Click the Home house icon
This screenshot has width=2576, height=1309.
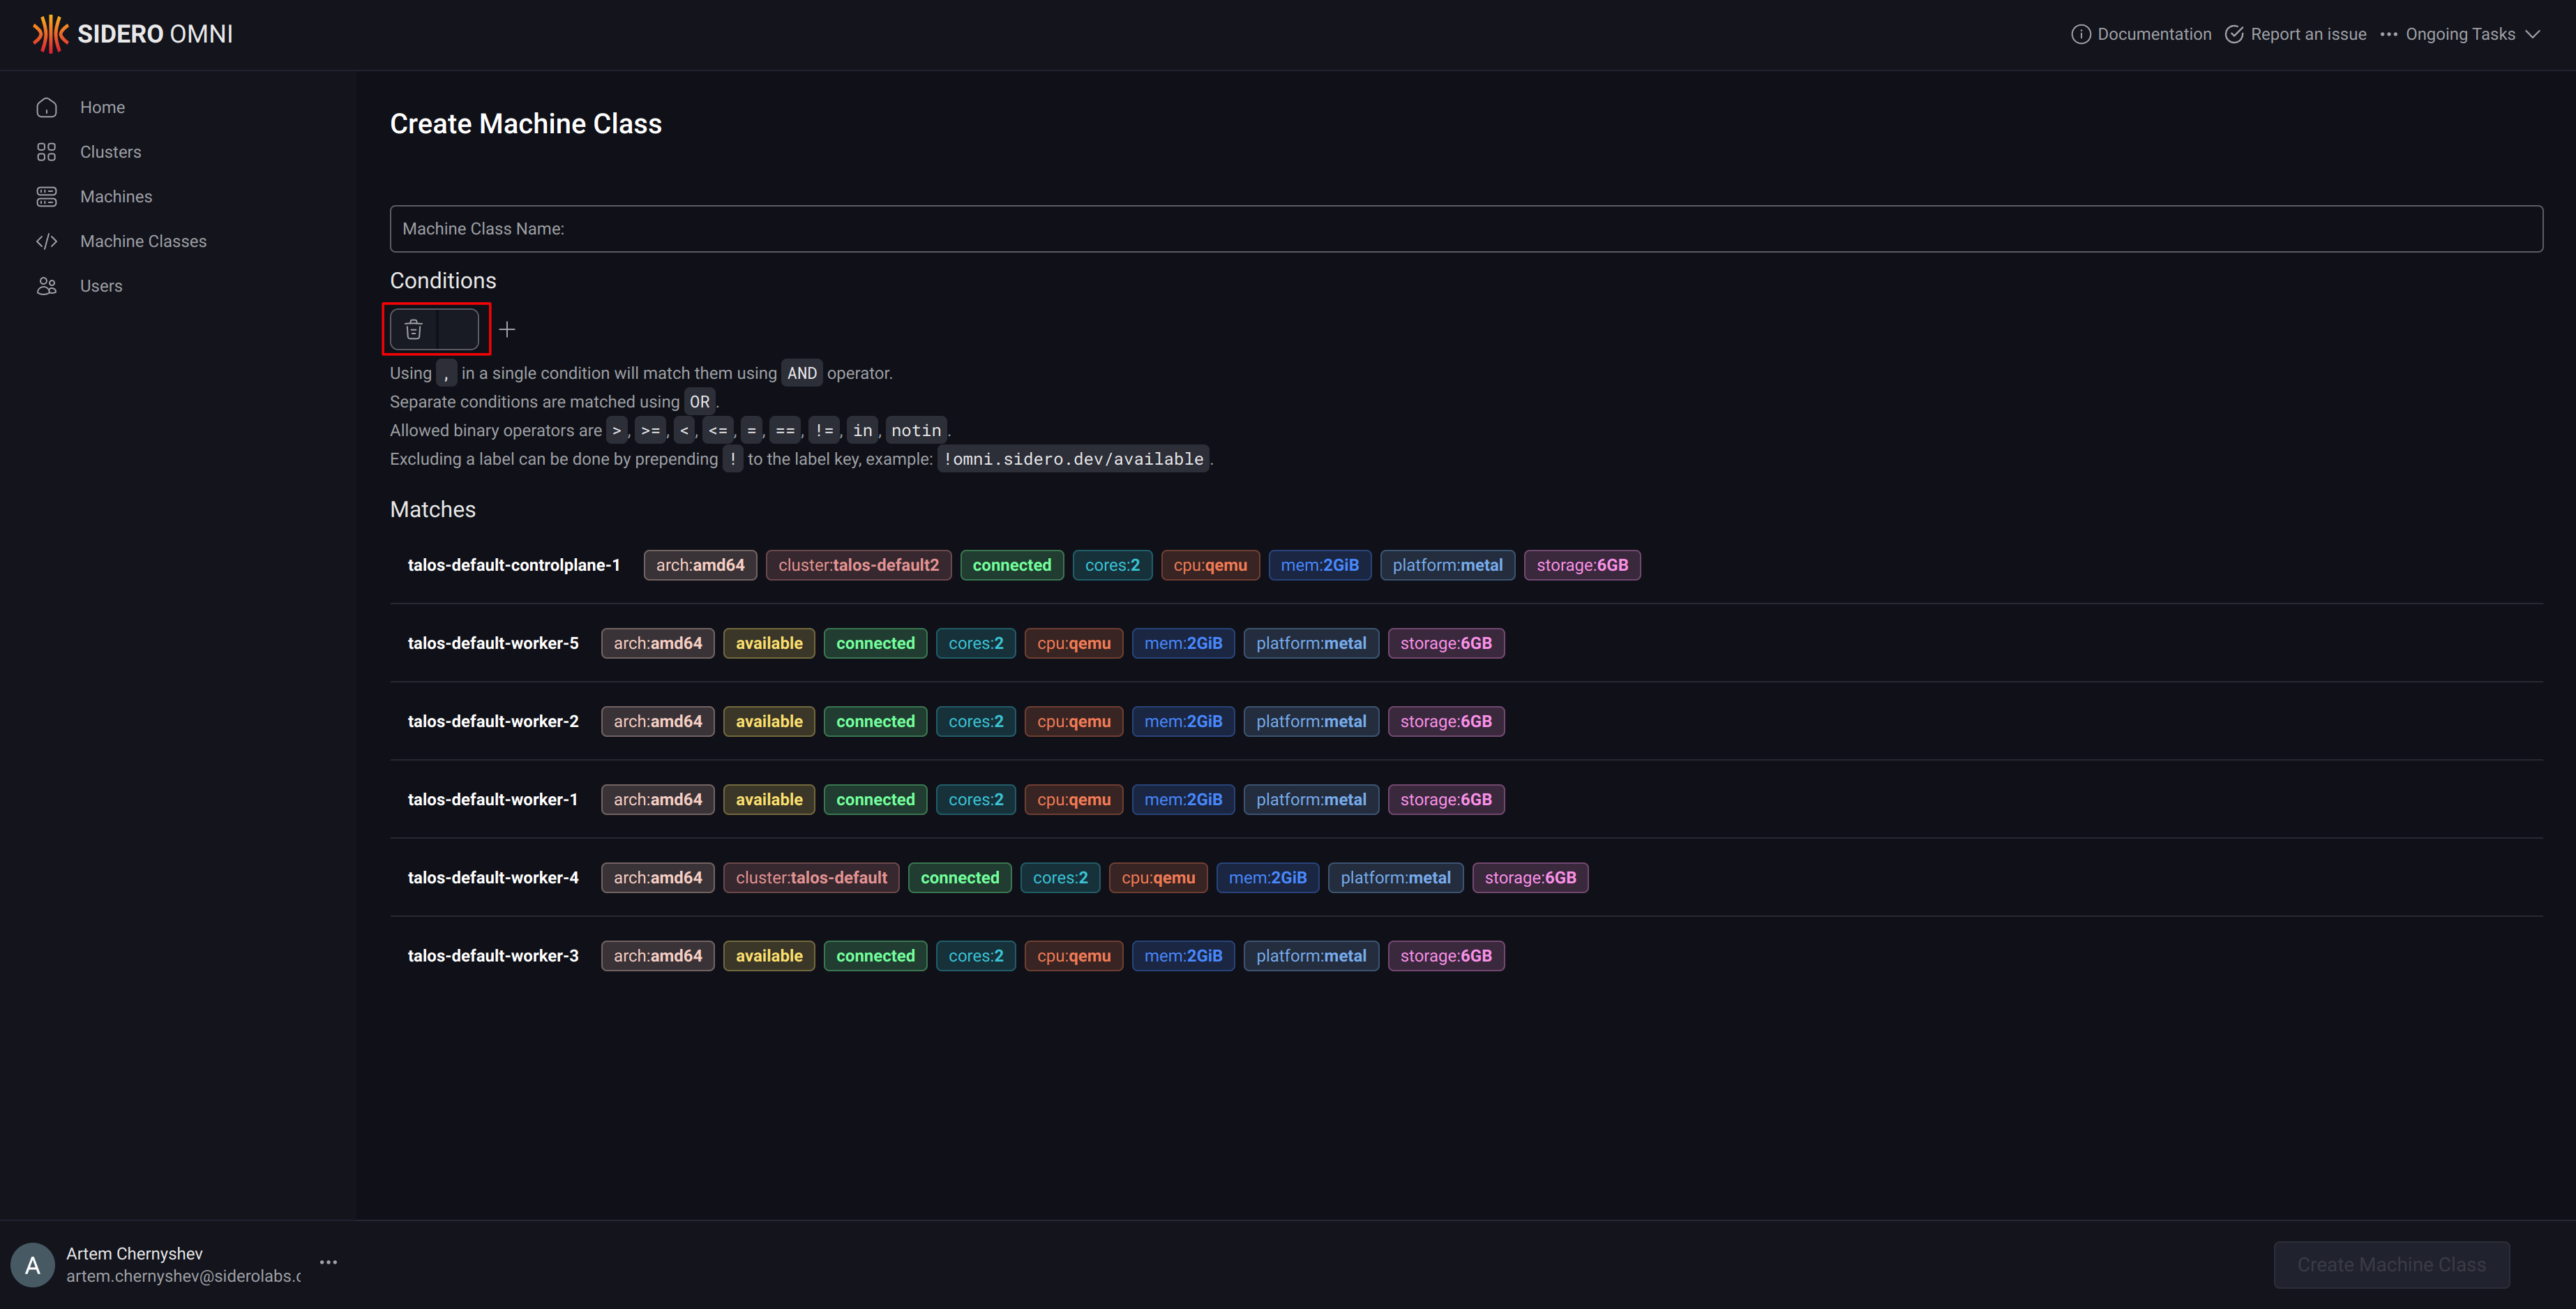[x=47, y=107]
